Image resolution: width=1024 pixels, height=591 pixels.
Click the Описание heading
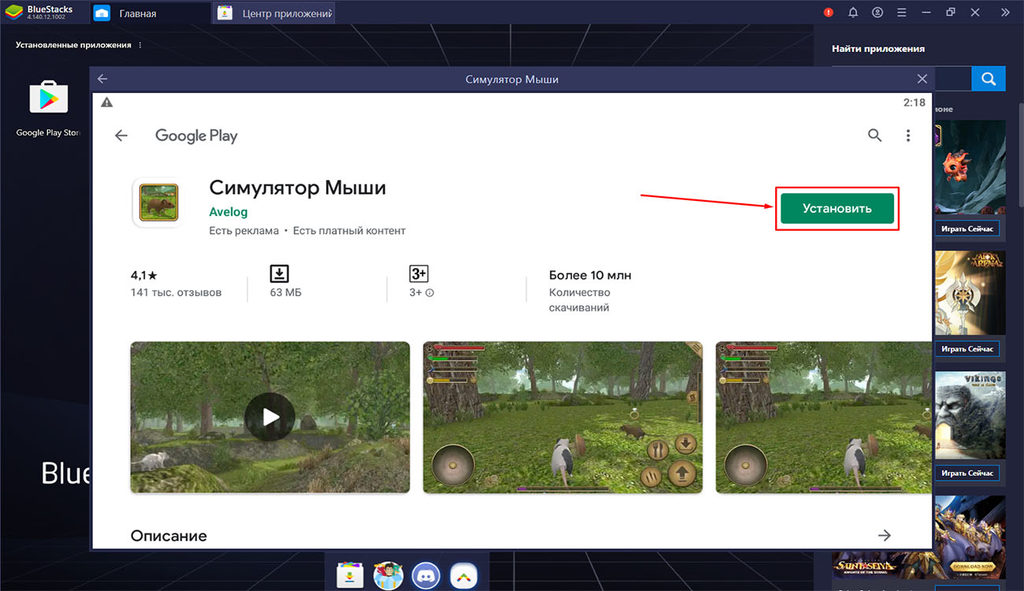[168, 535]
